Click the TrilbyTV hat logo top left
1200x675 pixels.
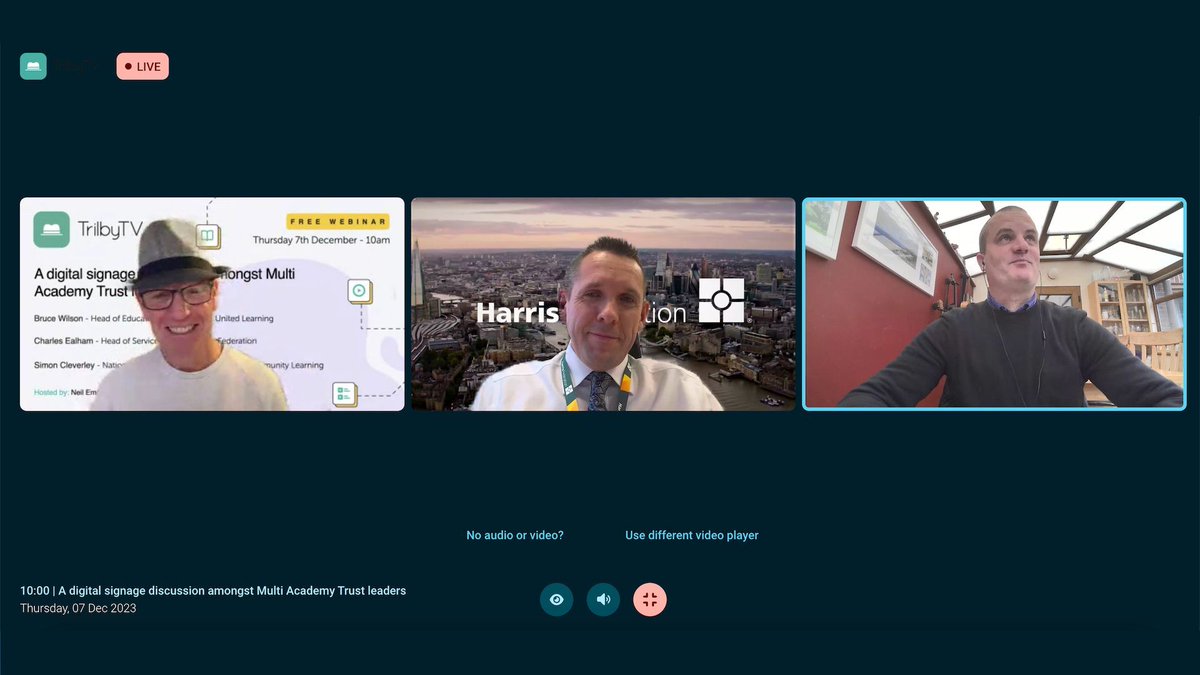pos(33,65)
